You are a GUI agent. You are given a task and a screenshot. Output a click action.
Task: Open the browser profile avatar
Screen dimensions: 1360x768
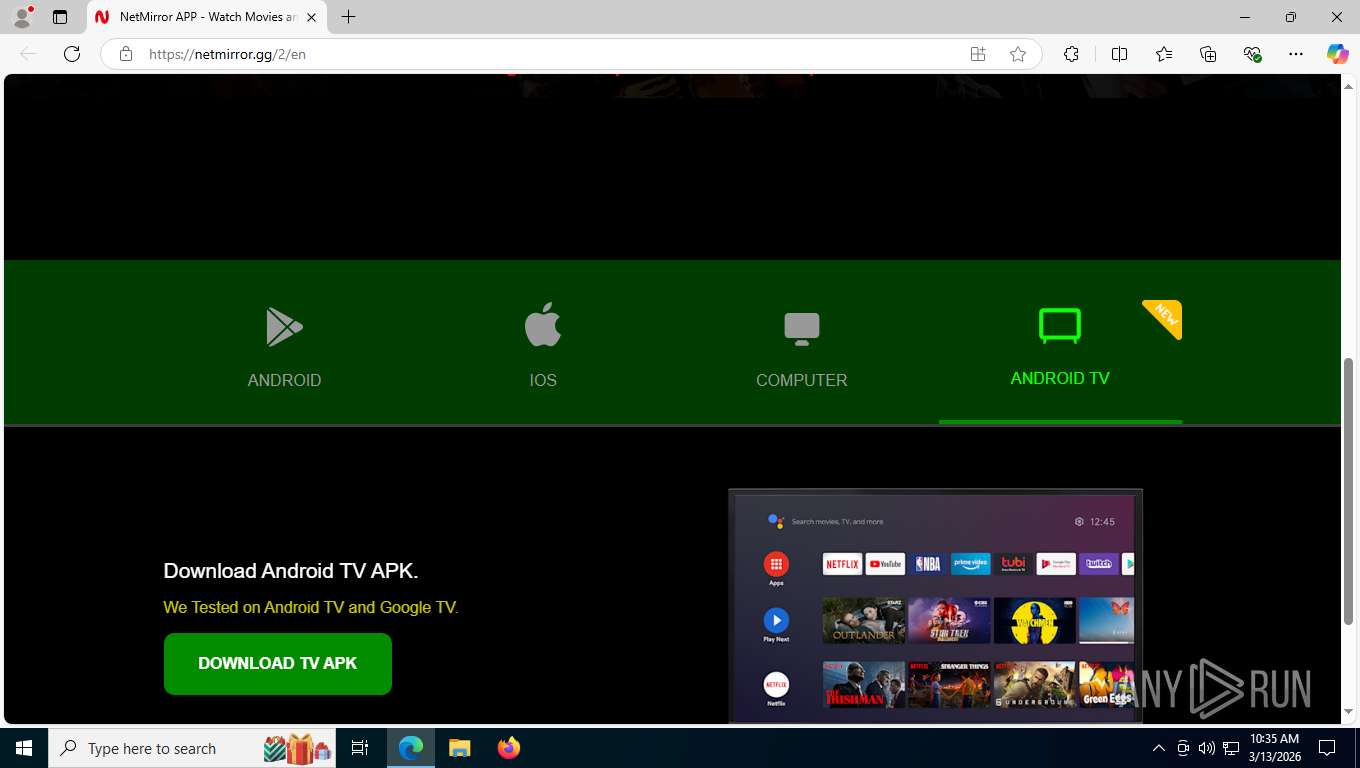pyautogui.click(x=22, y=17)
